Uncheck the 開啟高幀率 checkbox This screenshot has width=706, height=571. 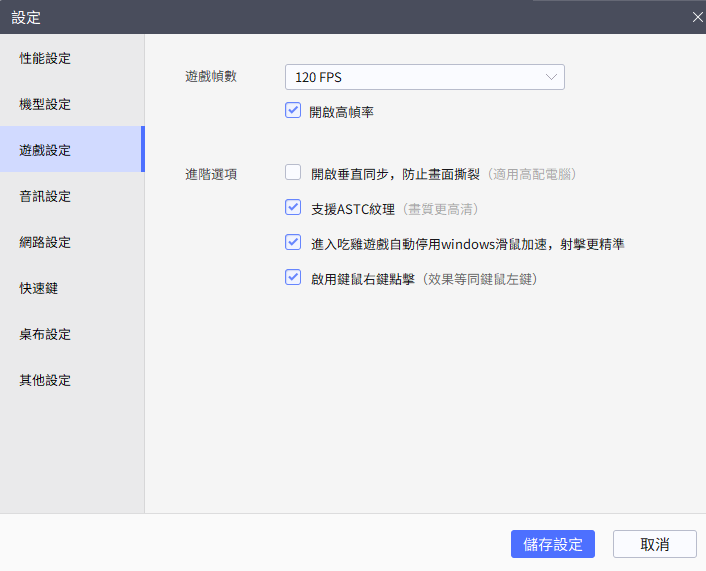(293, 111)
